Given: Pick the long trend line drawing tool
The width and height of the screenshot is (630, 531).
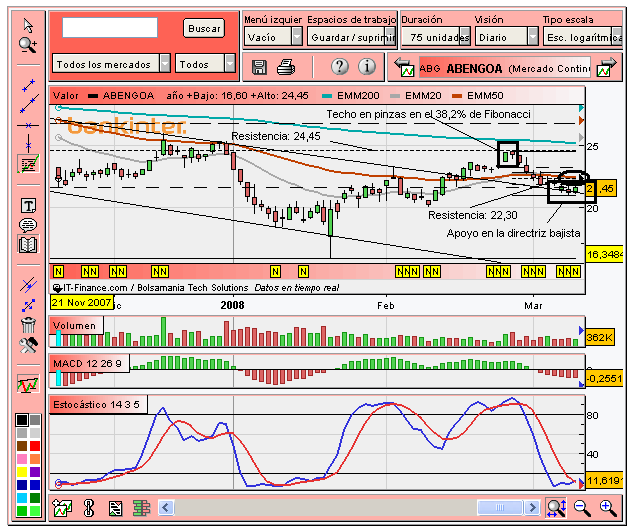Looking at the screenshot, I should click(x=29, y=104).
